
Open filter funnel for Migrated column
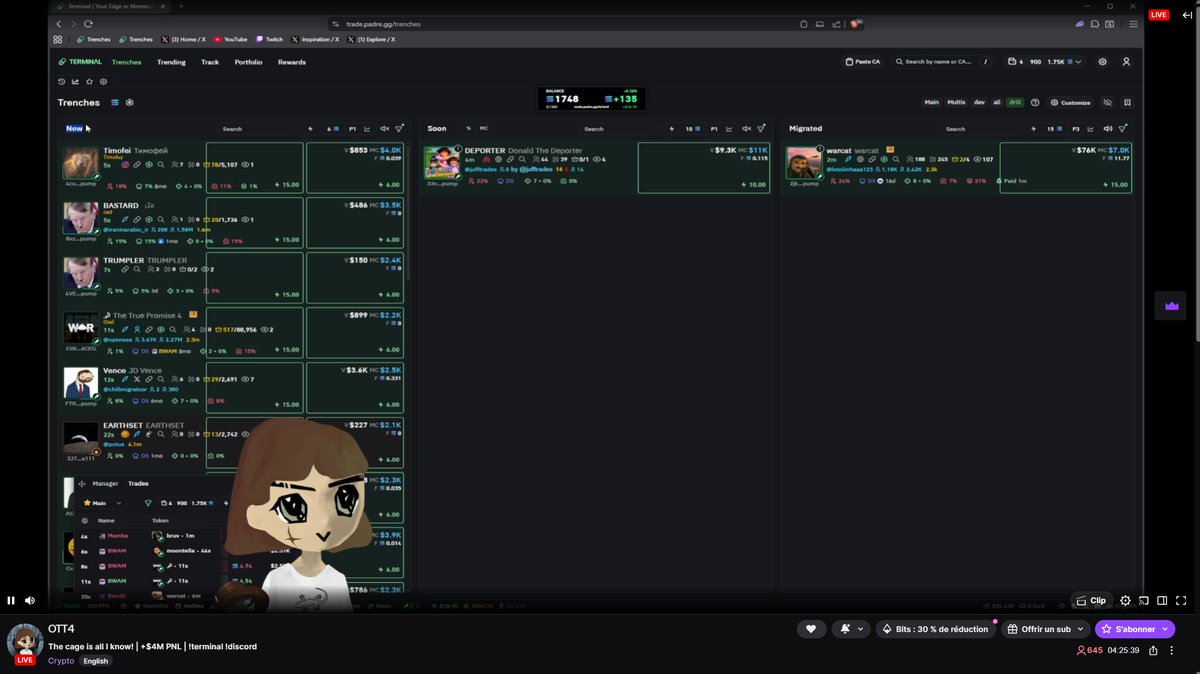[1123, 129]
